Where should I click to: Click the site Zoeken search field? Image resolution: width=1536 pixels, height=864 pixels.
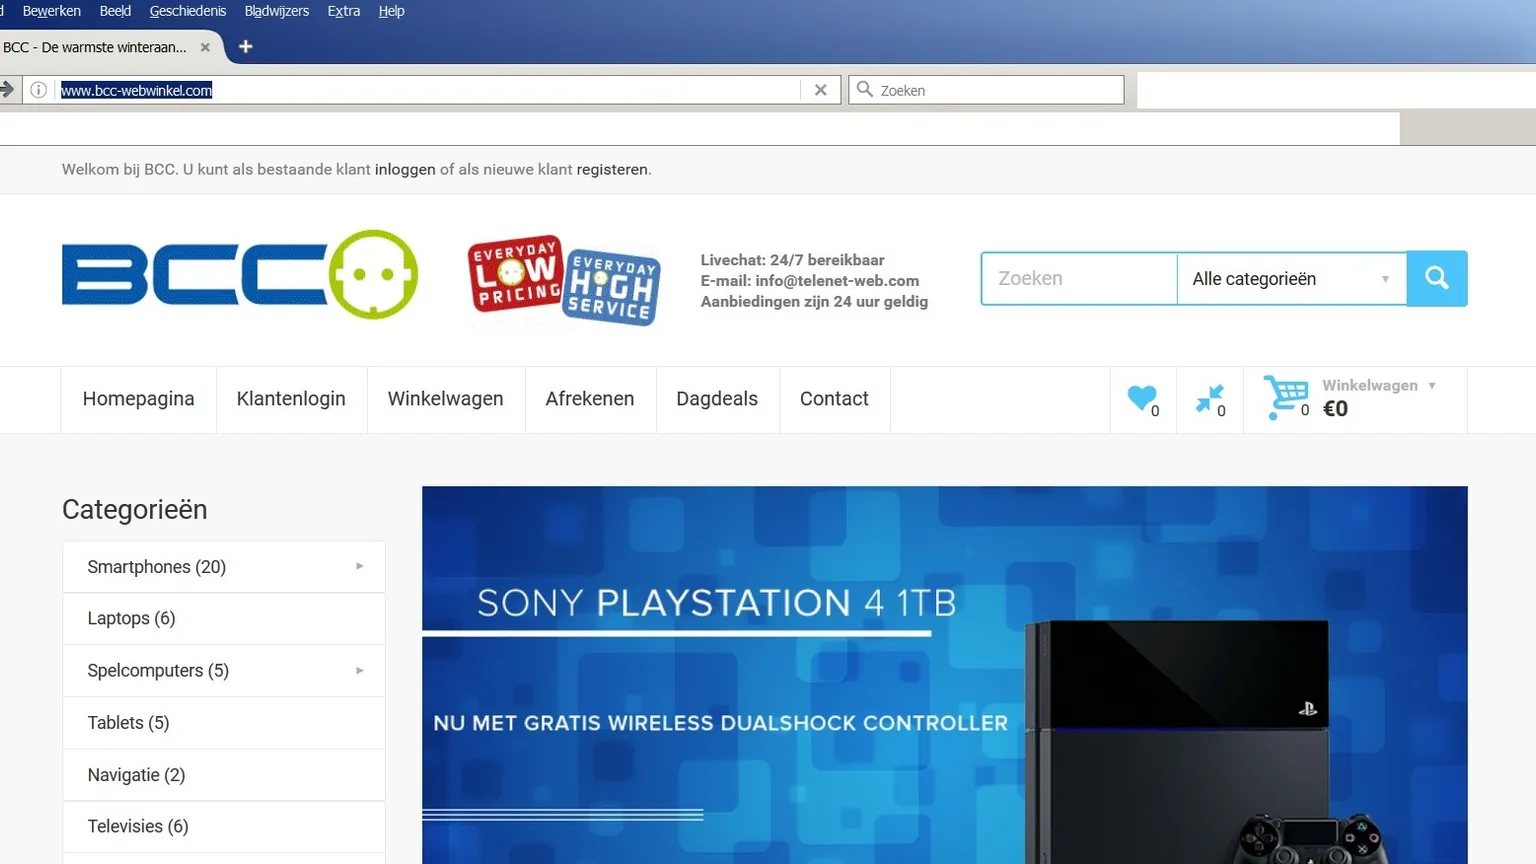(x=1078, y=279)
